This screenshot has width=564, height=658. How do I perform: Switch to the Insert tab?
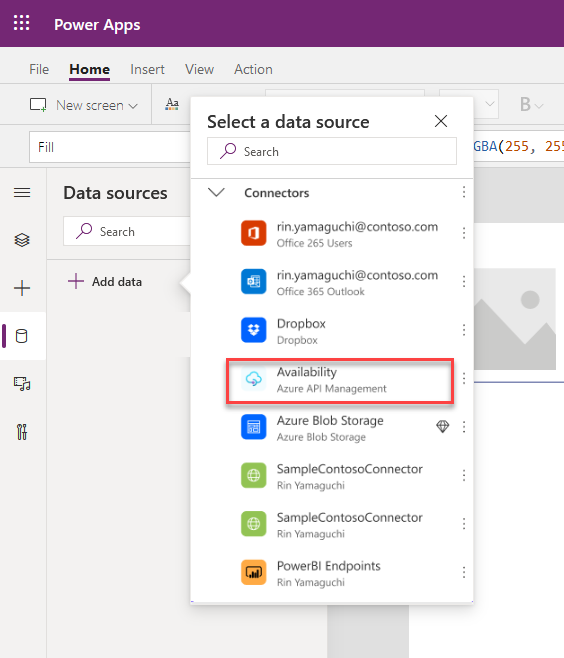pos(147,69)
